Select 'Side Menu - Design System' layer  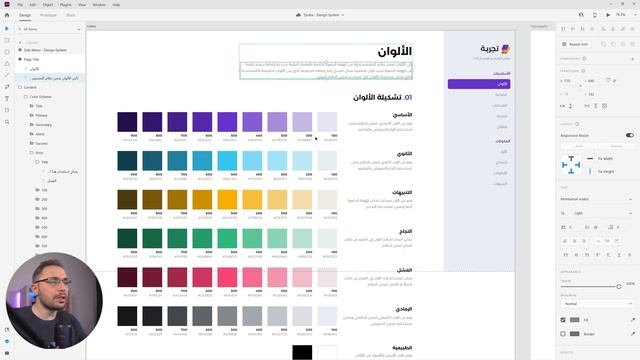point(45,50)
